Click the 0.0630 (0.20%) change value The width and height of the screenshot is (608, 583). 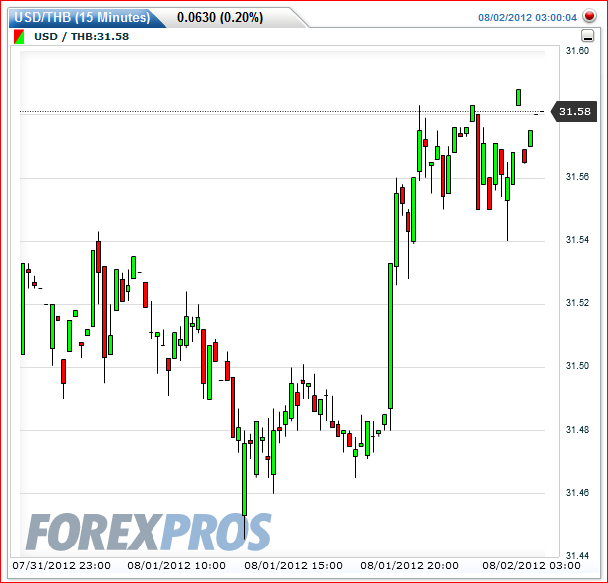tap(220, 17)
